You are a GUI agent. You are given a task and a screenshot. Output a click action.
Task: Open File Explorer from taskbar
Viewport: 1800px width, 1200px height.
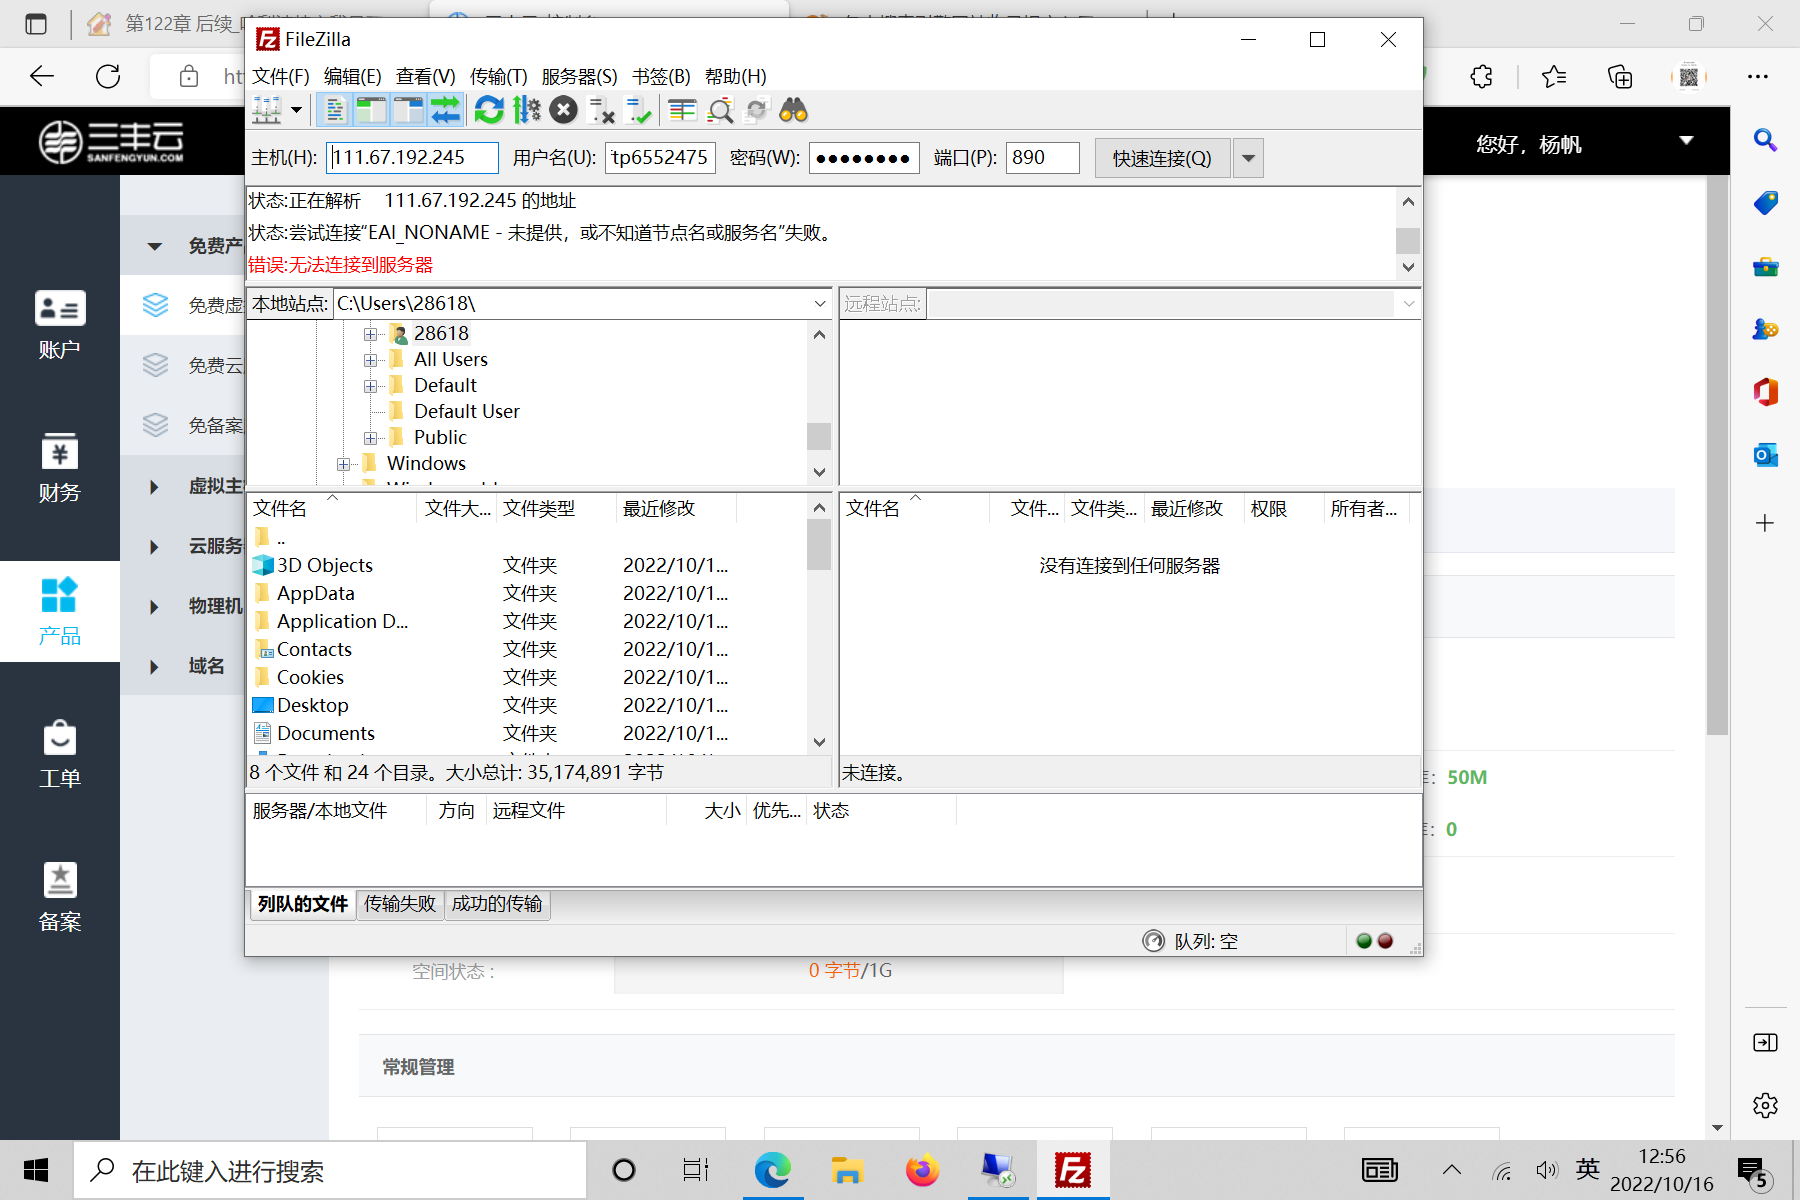tap(847, 1170)
